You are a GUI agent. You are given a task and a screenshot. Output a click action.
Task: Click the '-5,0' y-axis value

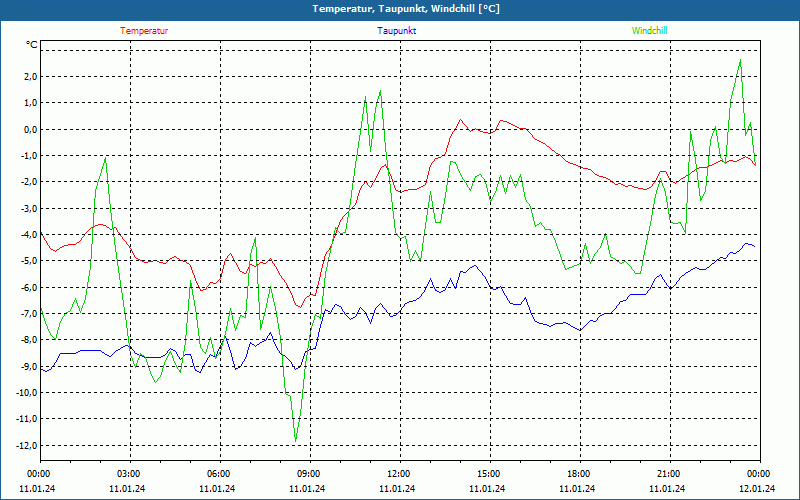(30, 261)
